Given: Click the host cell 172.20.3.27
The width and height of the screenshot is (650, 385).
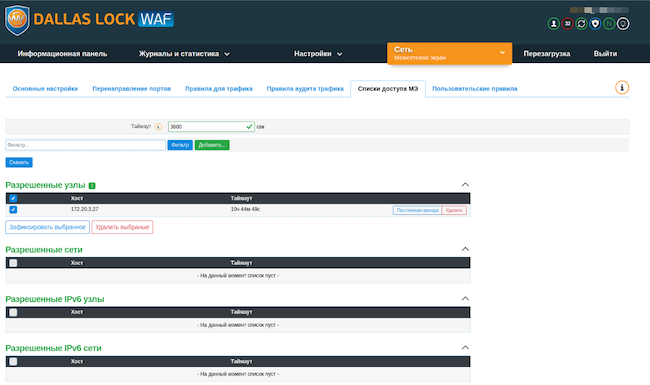Looking at the screenshot, I should tap(85, 209).
